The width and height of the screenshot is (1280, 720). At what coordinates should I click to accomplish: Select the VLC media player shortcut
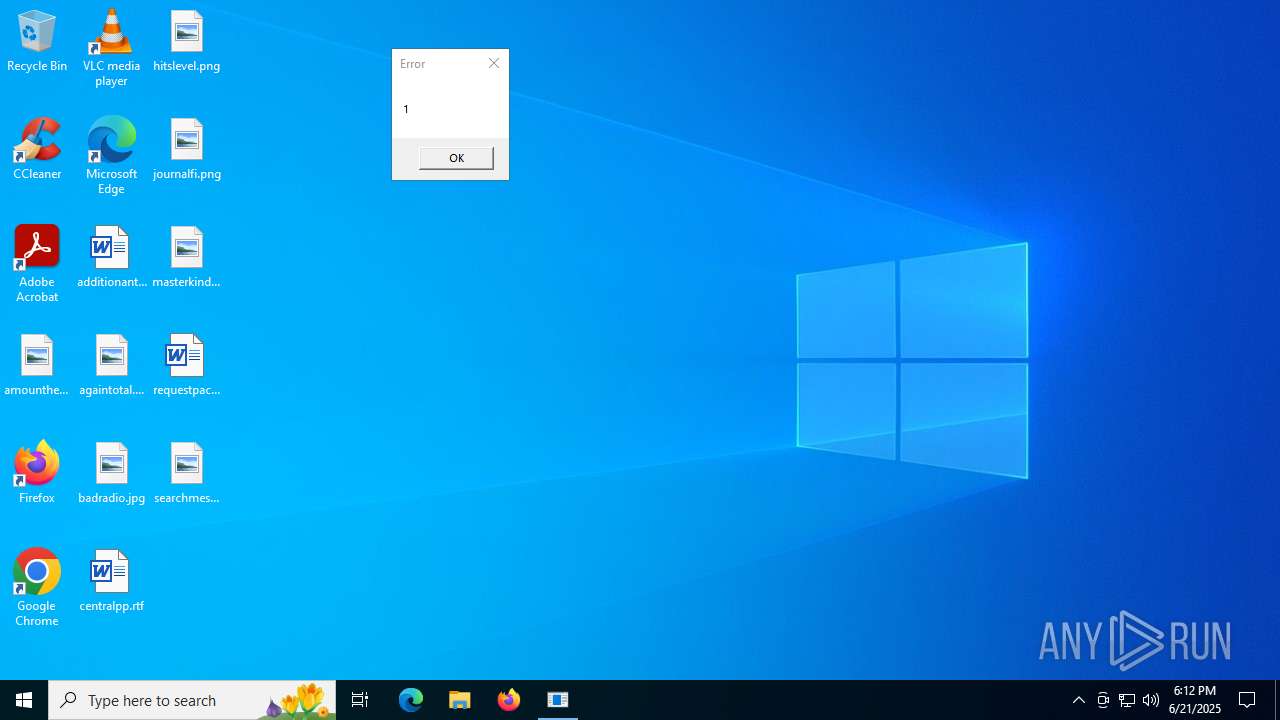click(x=111, y=48)
